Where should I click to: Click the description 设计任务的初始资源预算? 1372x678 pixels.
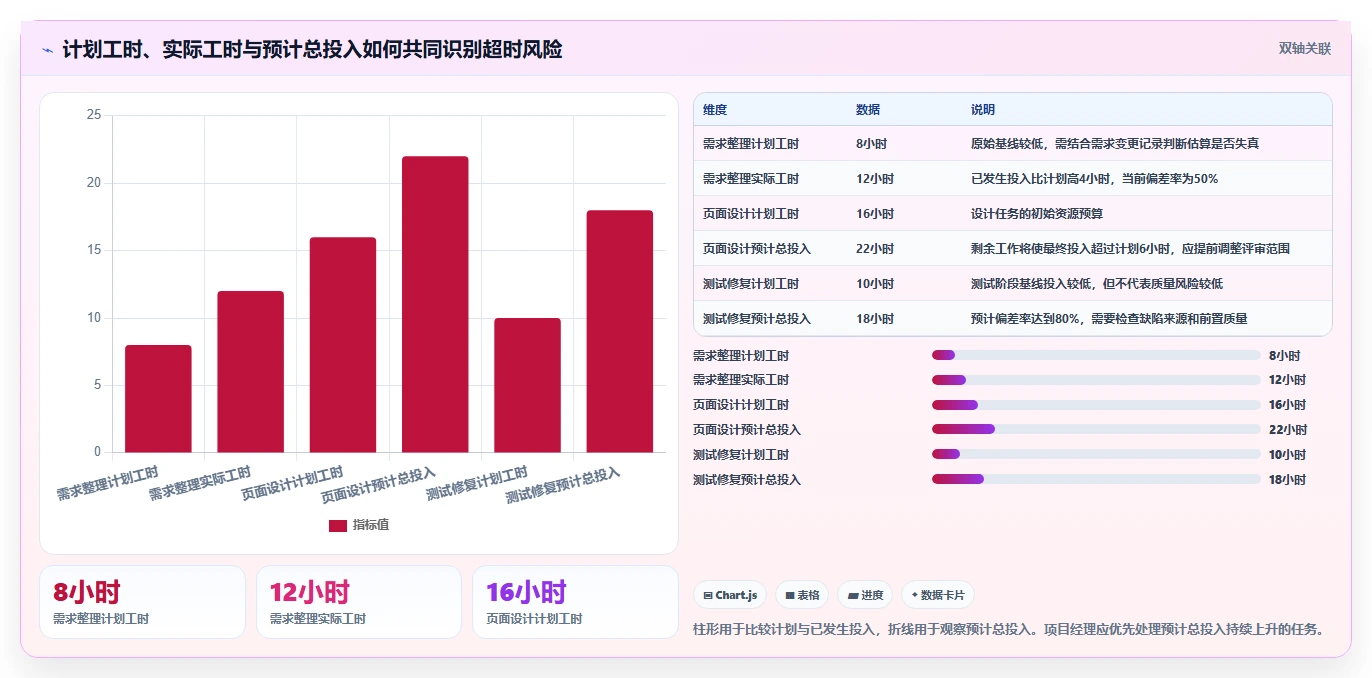click(1037, 214)
